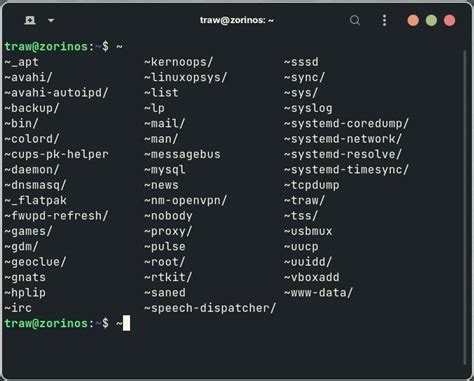Click the ~cups-pk-helper entry
Viewport: 474px width, 381px height.
pos(56,154)
